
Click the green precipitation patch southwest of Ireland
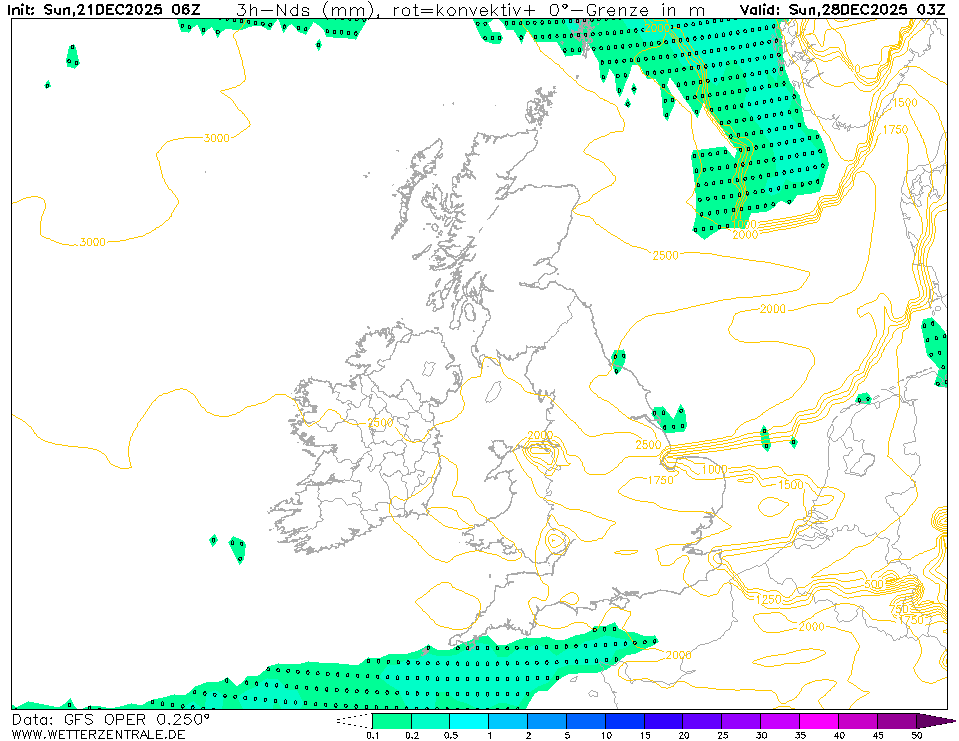tap(237, 548)
